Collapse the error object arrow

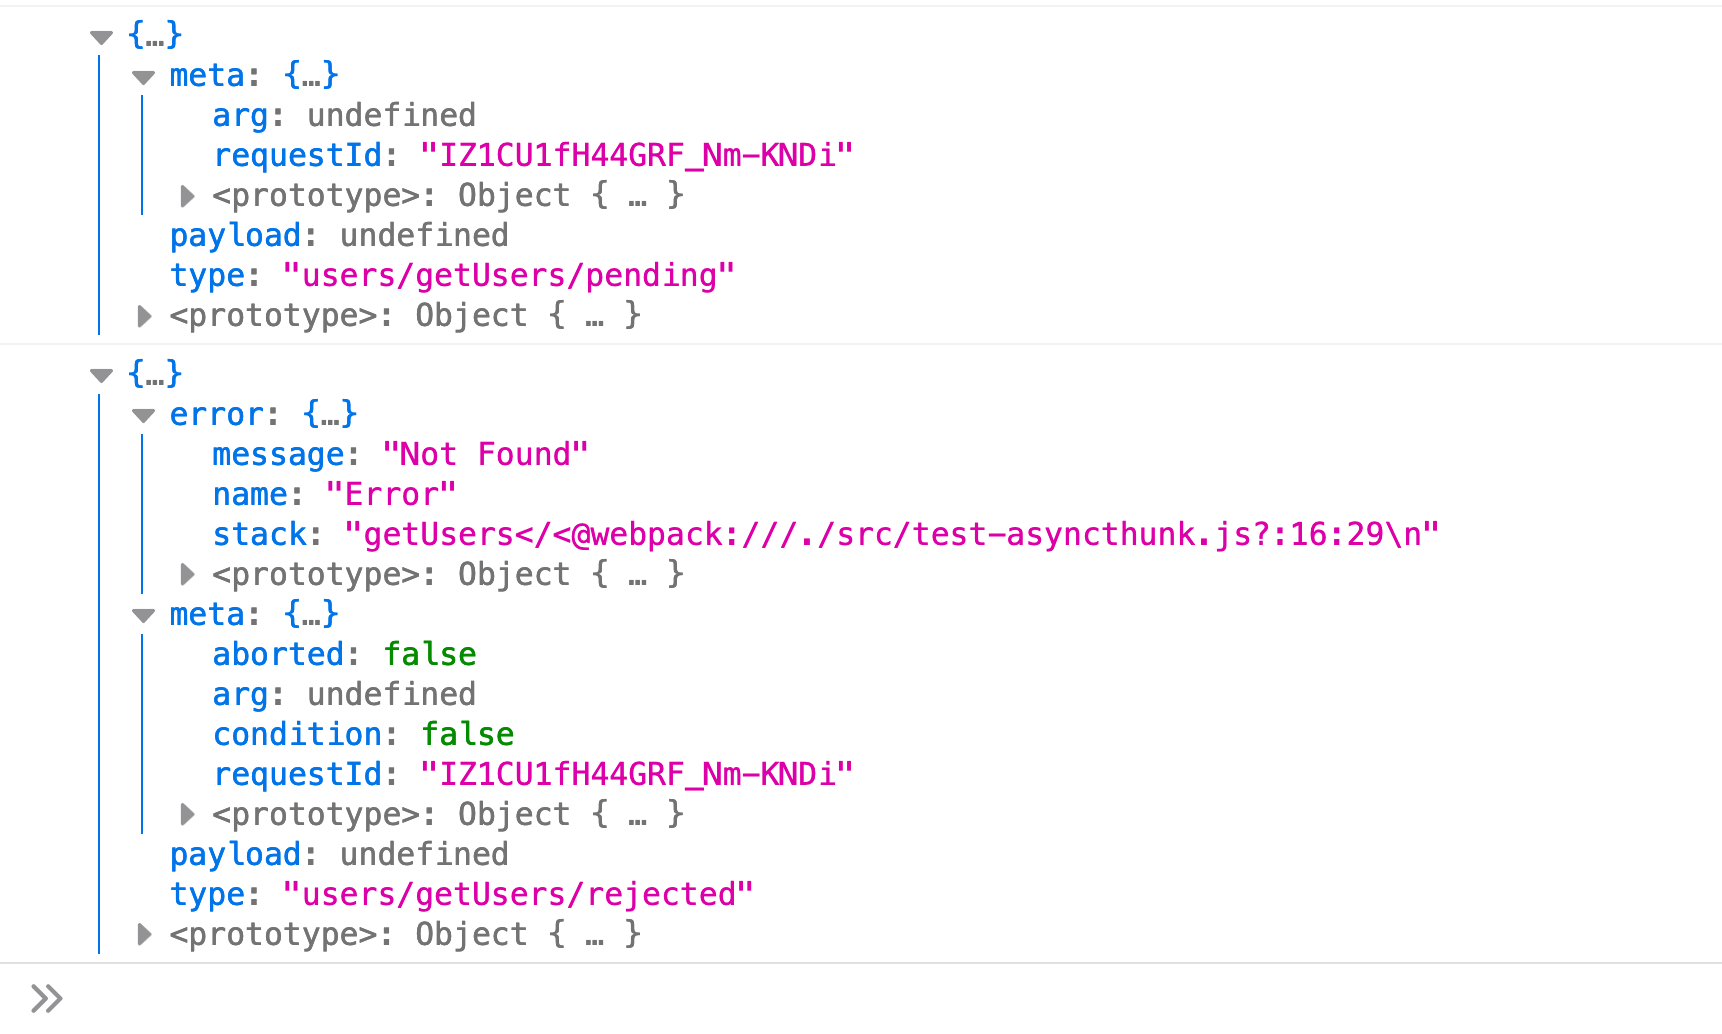tap(144, 416)
